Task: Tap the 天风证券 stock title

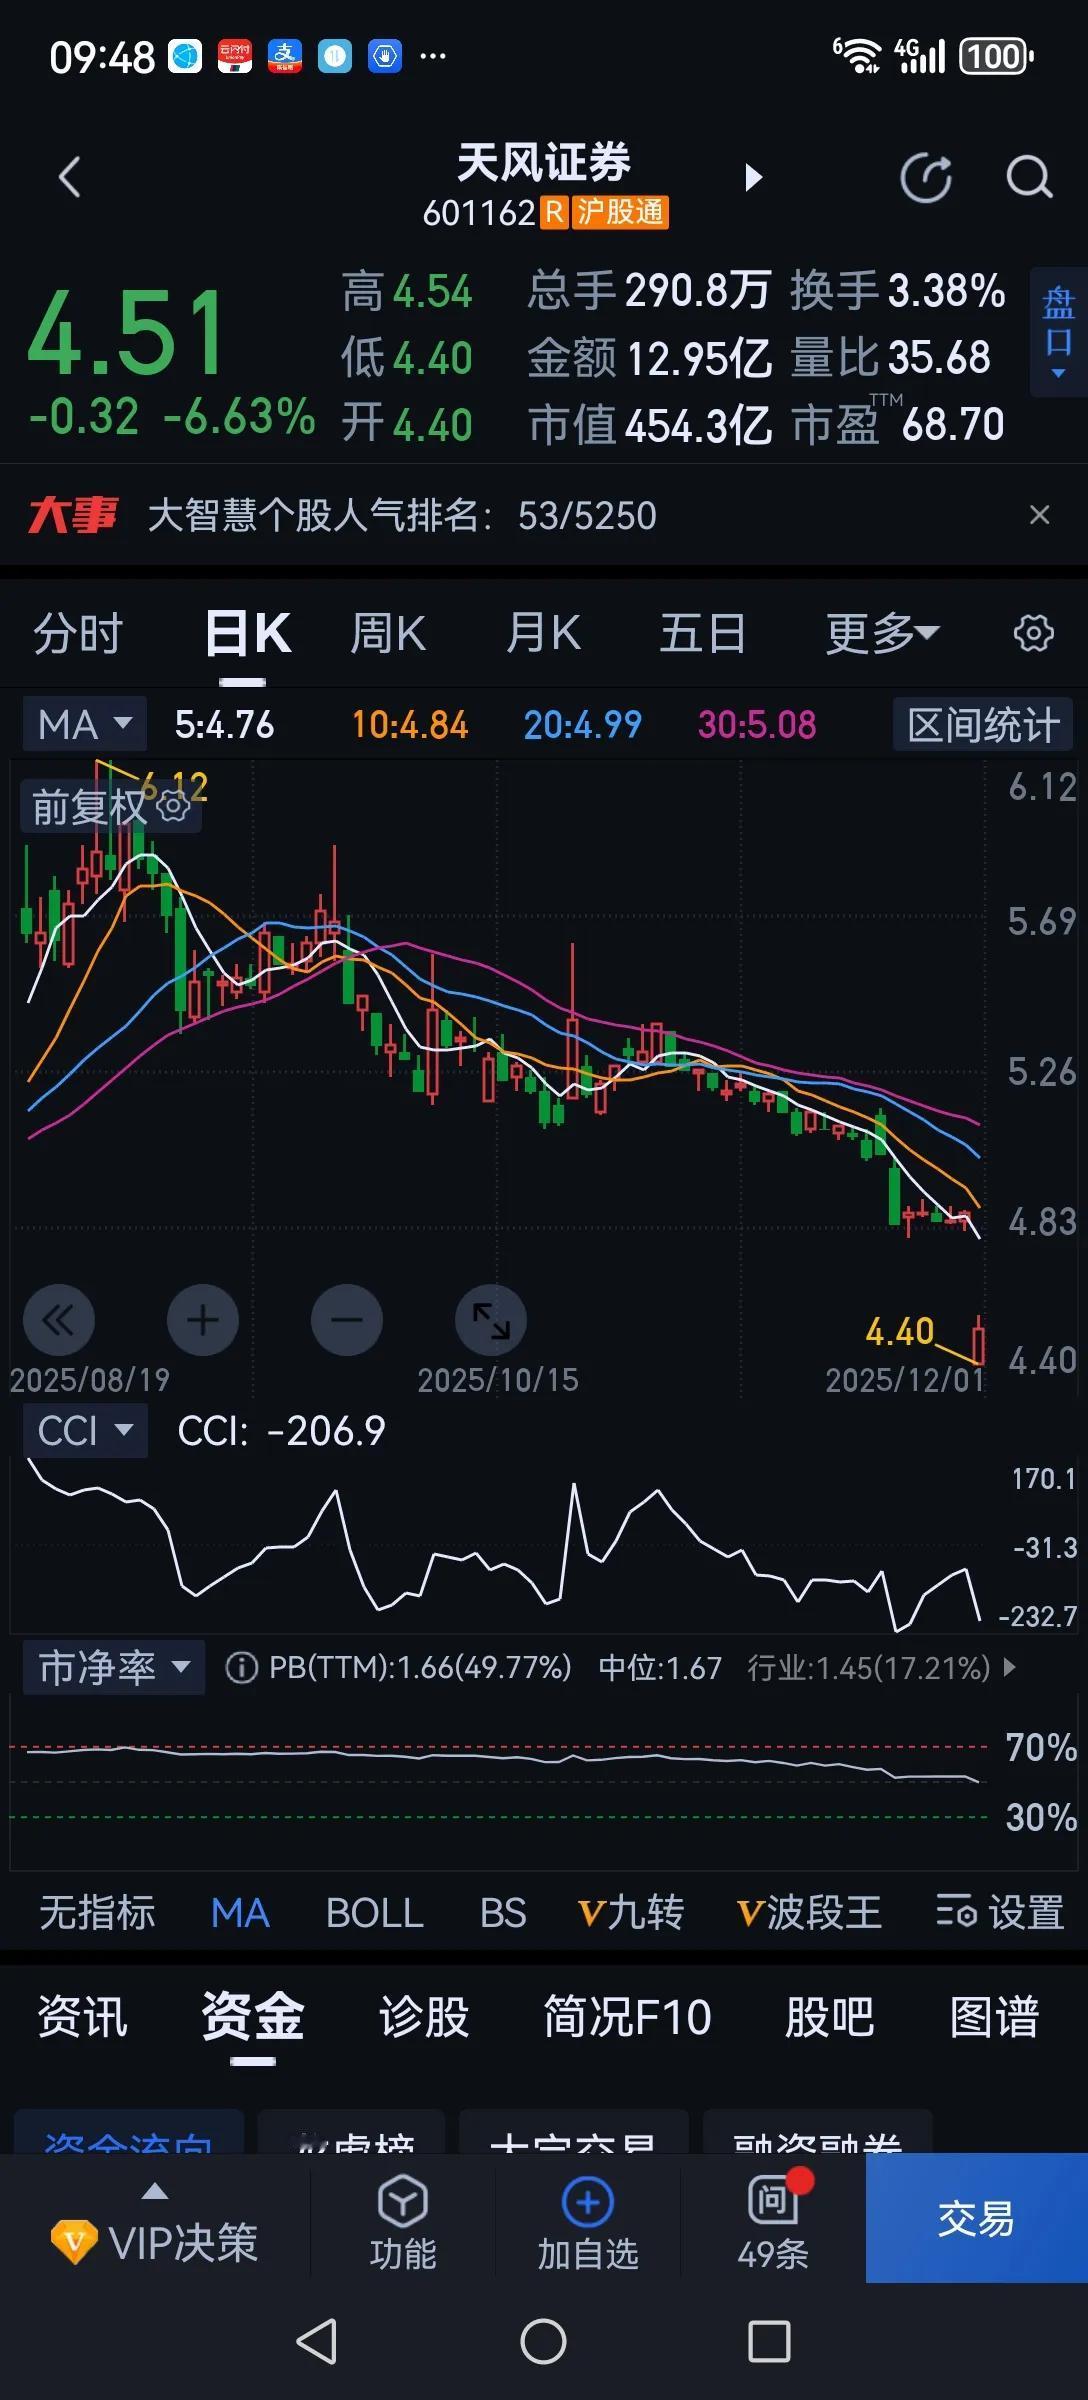Action: (543, 162)
